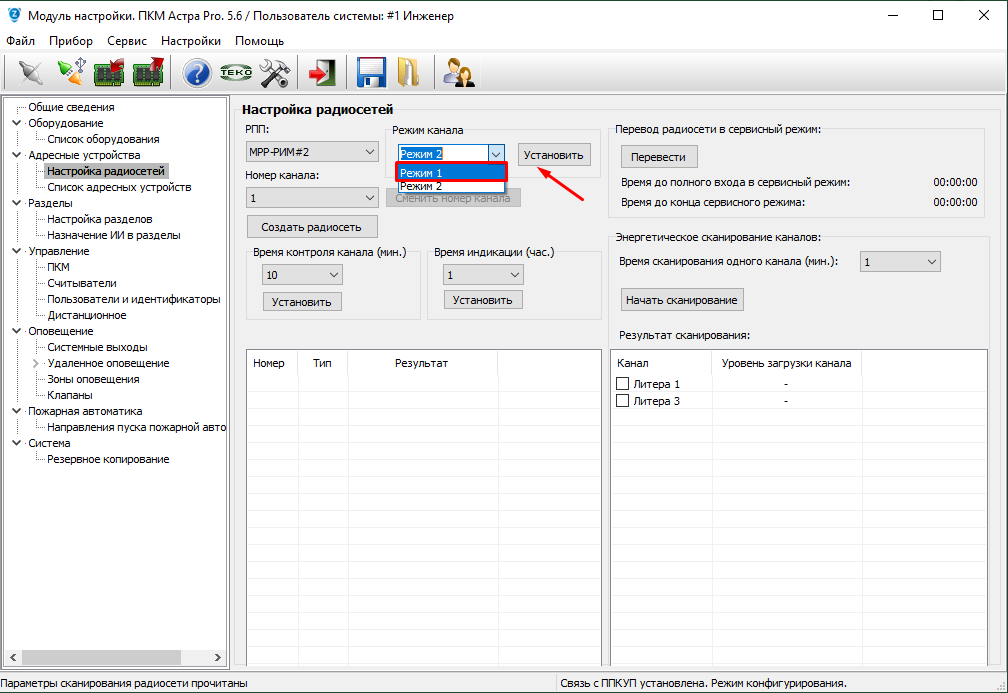Collapse the Управление tree node
This screenshot has width=1008, height=693.
point(17,251)
